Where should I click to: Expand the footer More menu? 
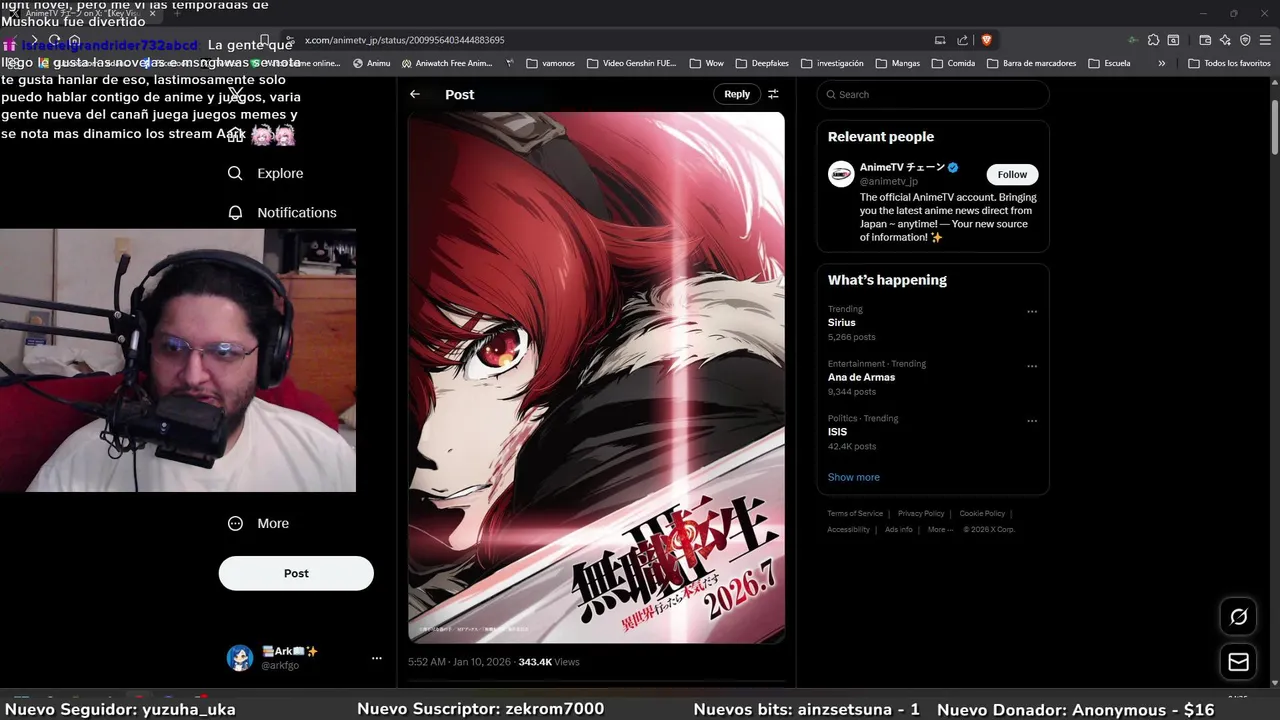pyautogui.click(x=940, y=530)
